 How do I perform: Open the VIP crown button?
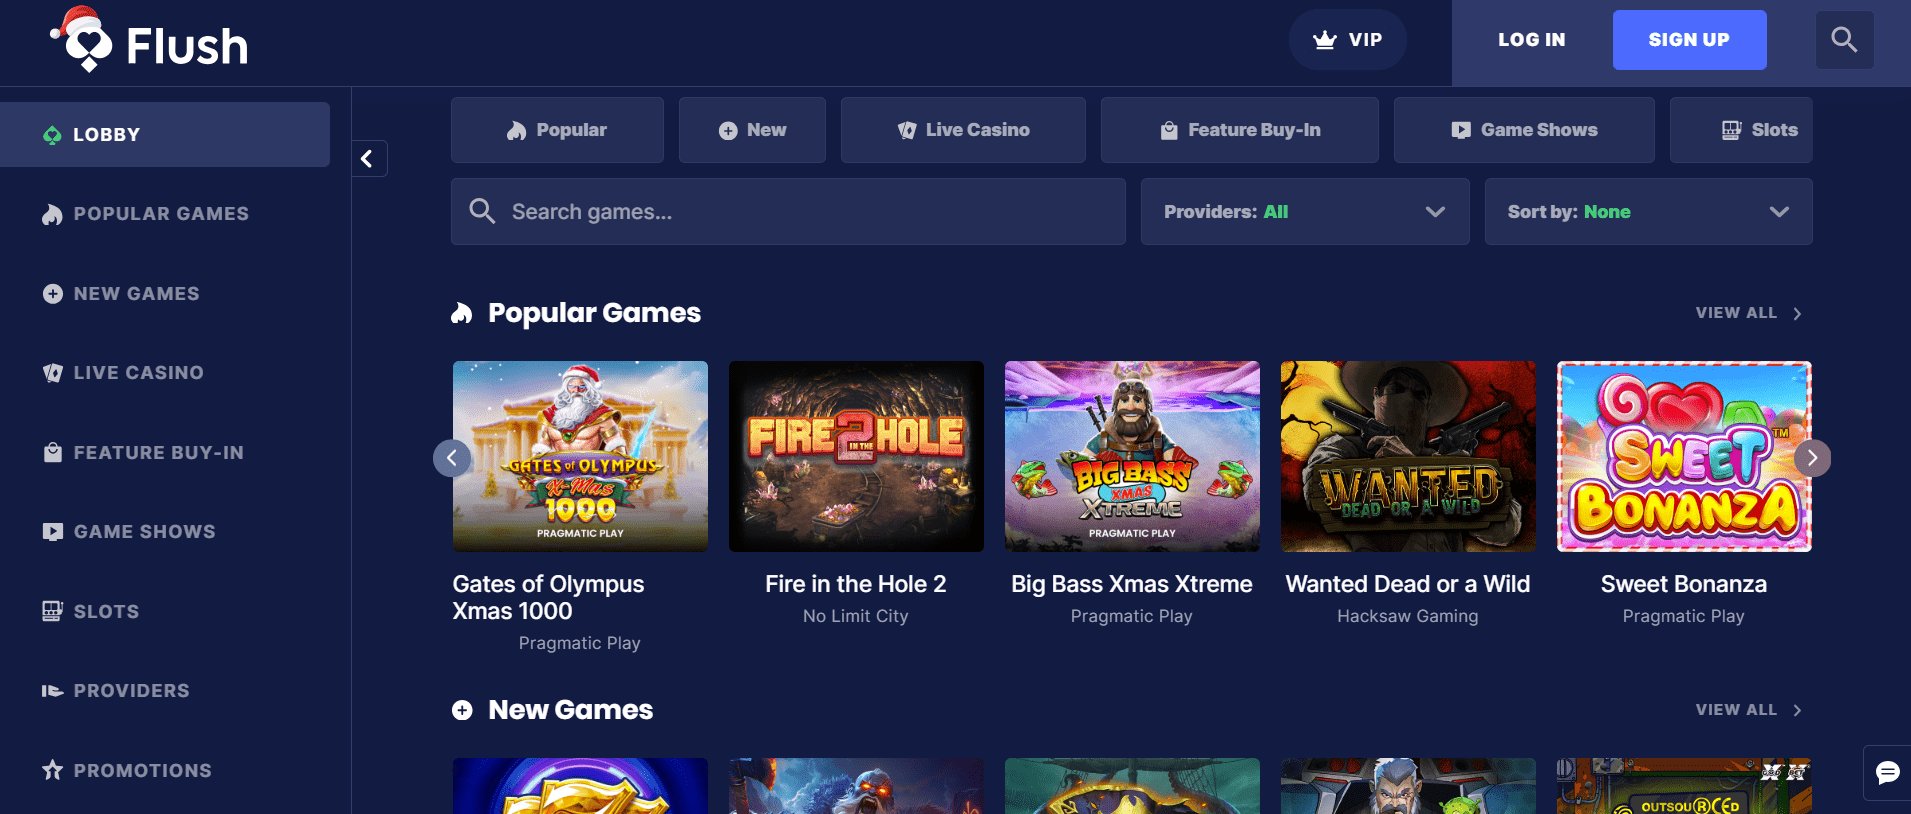(x=1347, y=40)
